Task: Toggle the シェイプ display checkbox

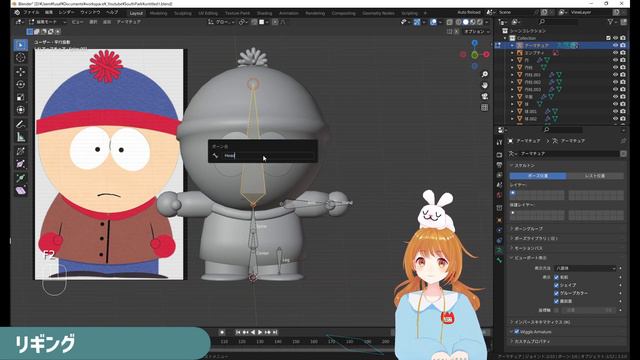Action: point(556,285)
